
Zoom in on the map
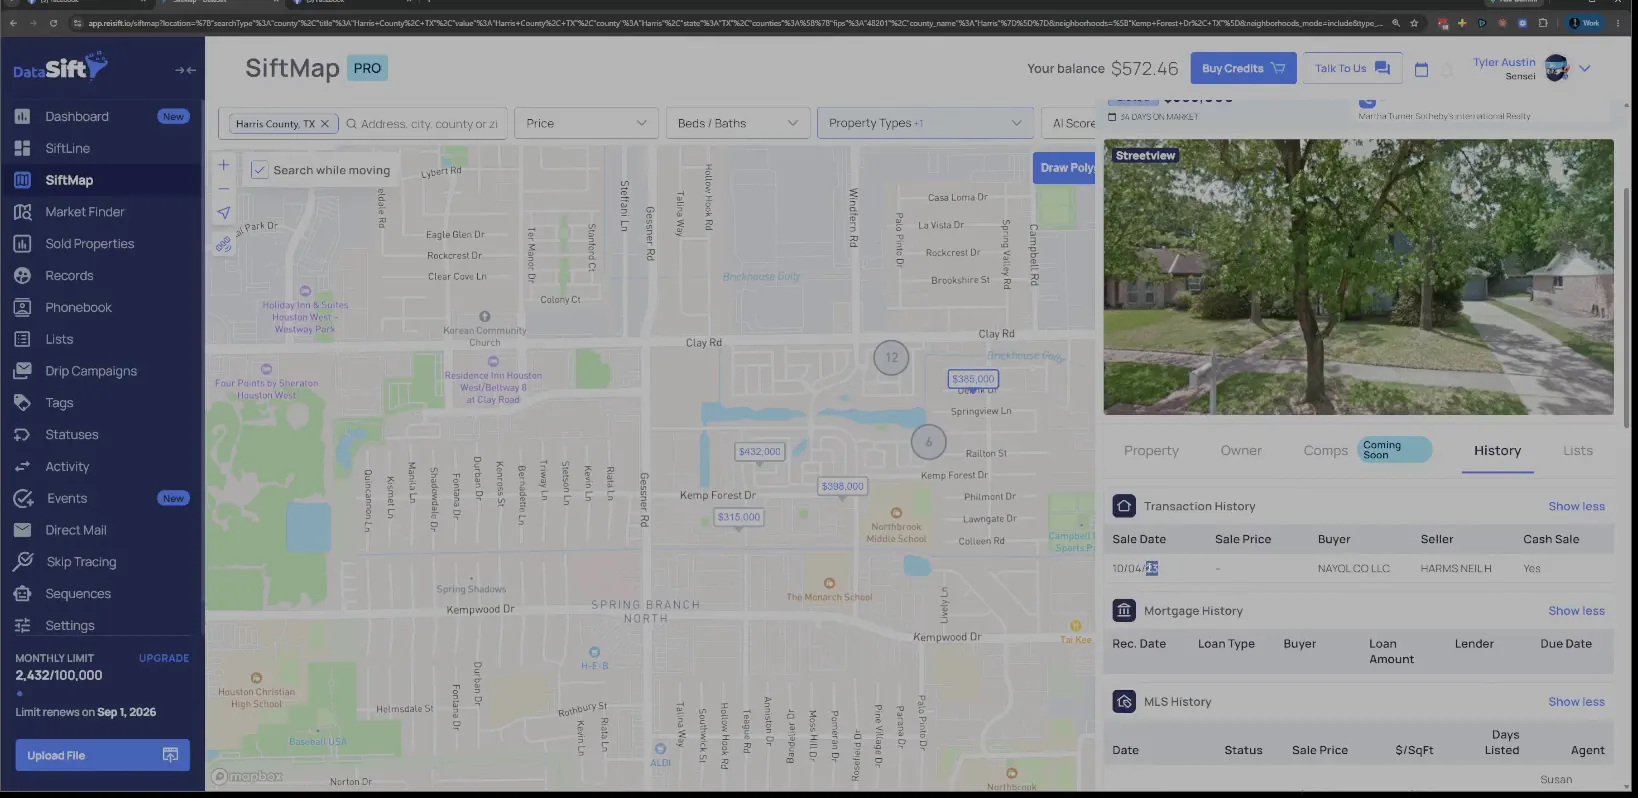tap(224, 165)
